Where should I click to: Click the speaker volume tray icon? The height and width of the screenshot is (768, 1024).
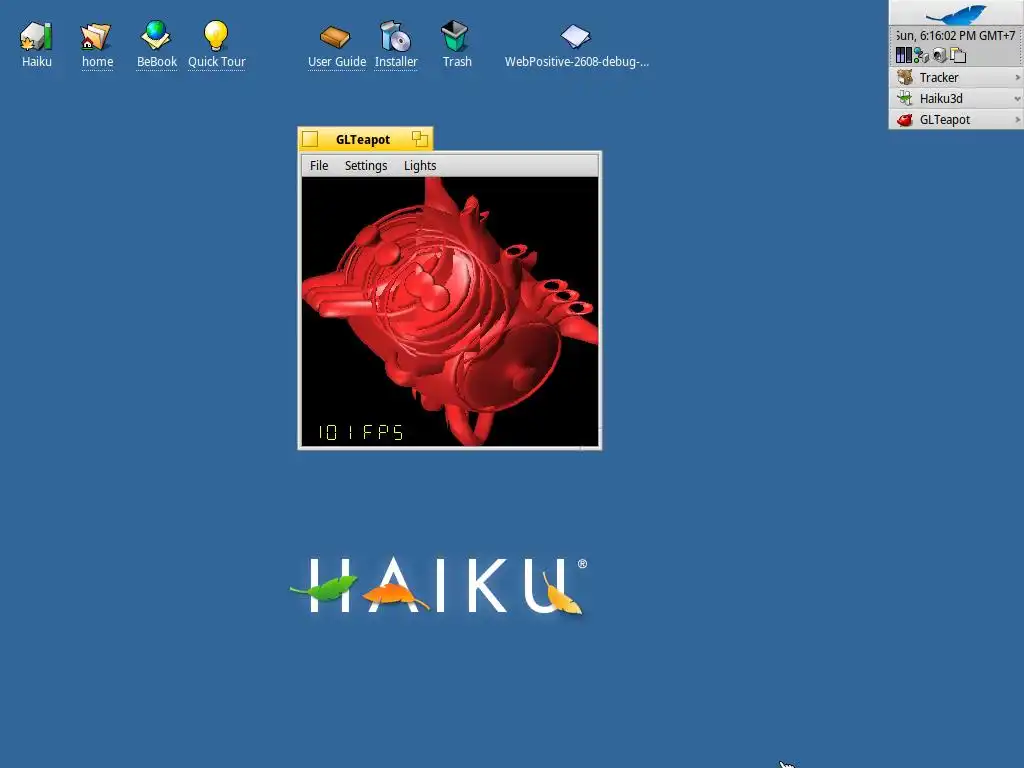[x=940, y=56]
